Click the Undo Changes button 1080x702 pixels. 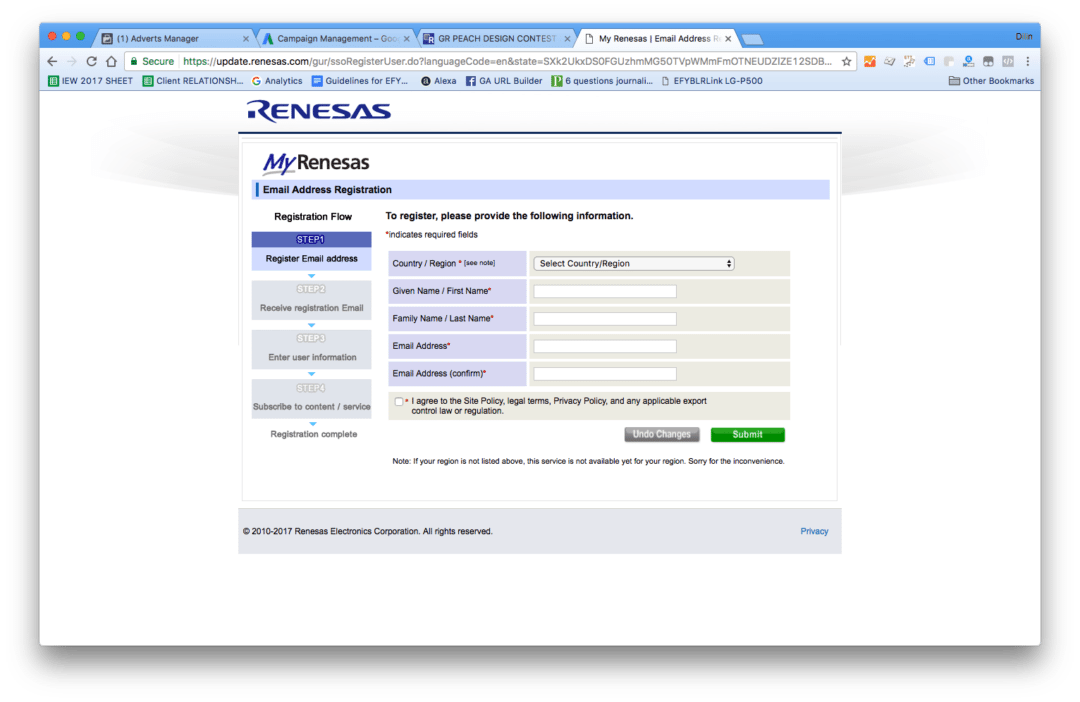coord(661,435)
